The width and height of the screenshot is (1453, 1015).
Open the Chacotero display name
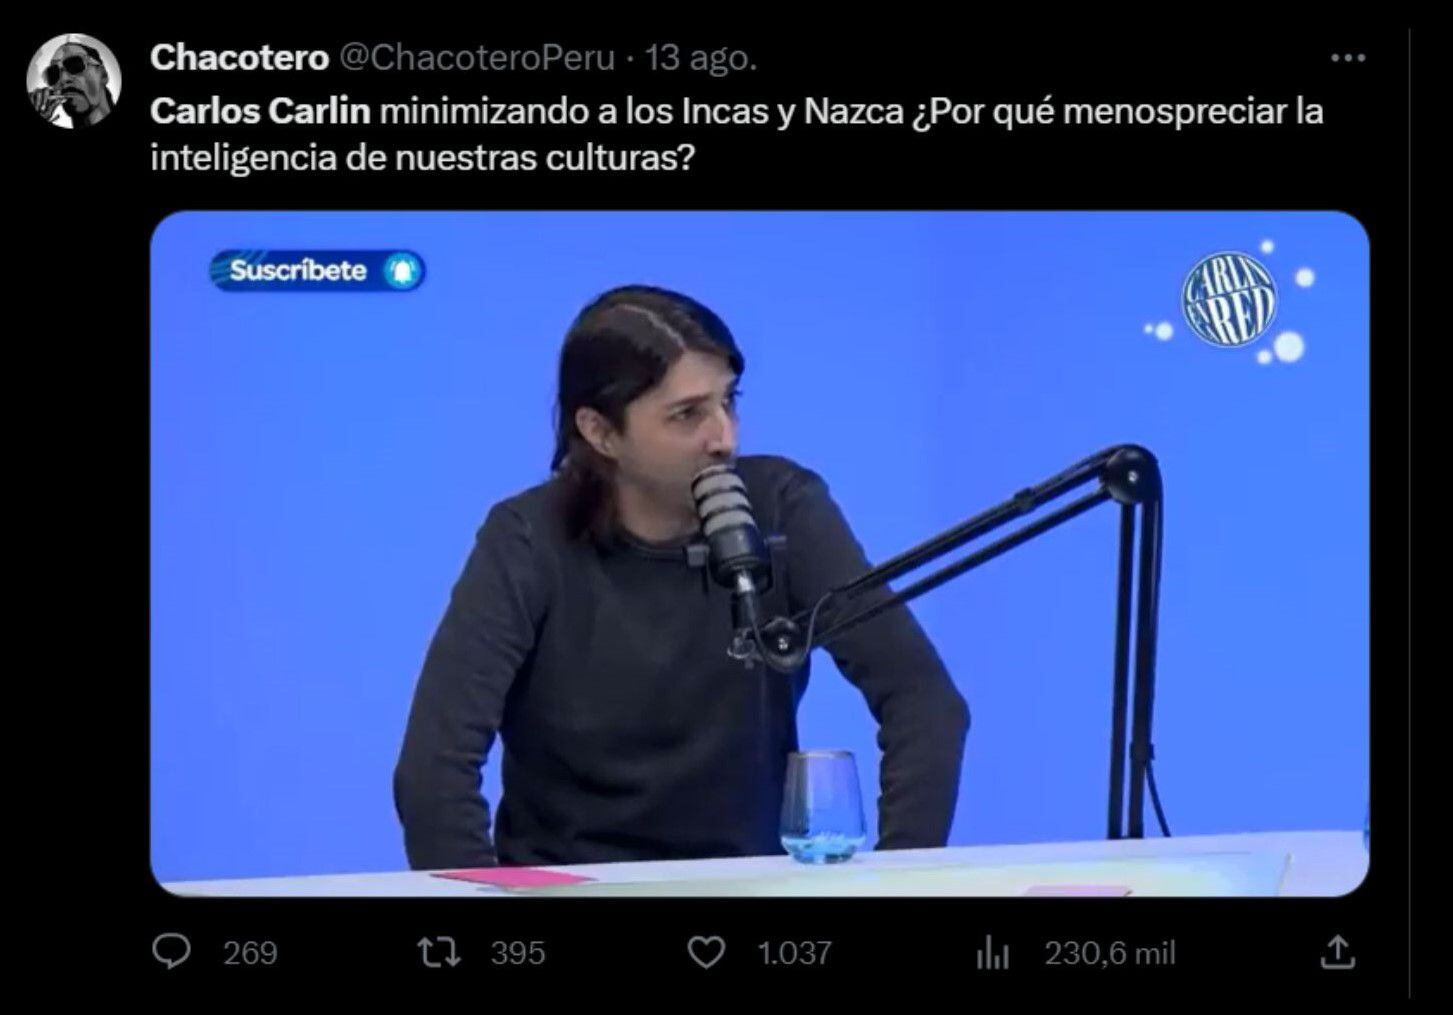point(239,58)
